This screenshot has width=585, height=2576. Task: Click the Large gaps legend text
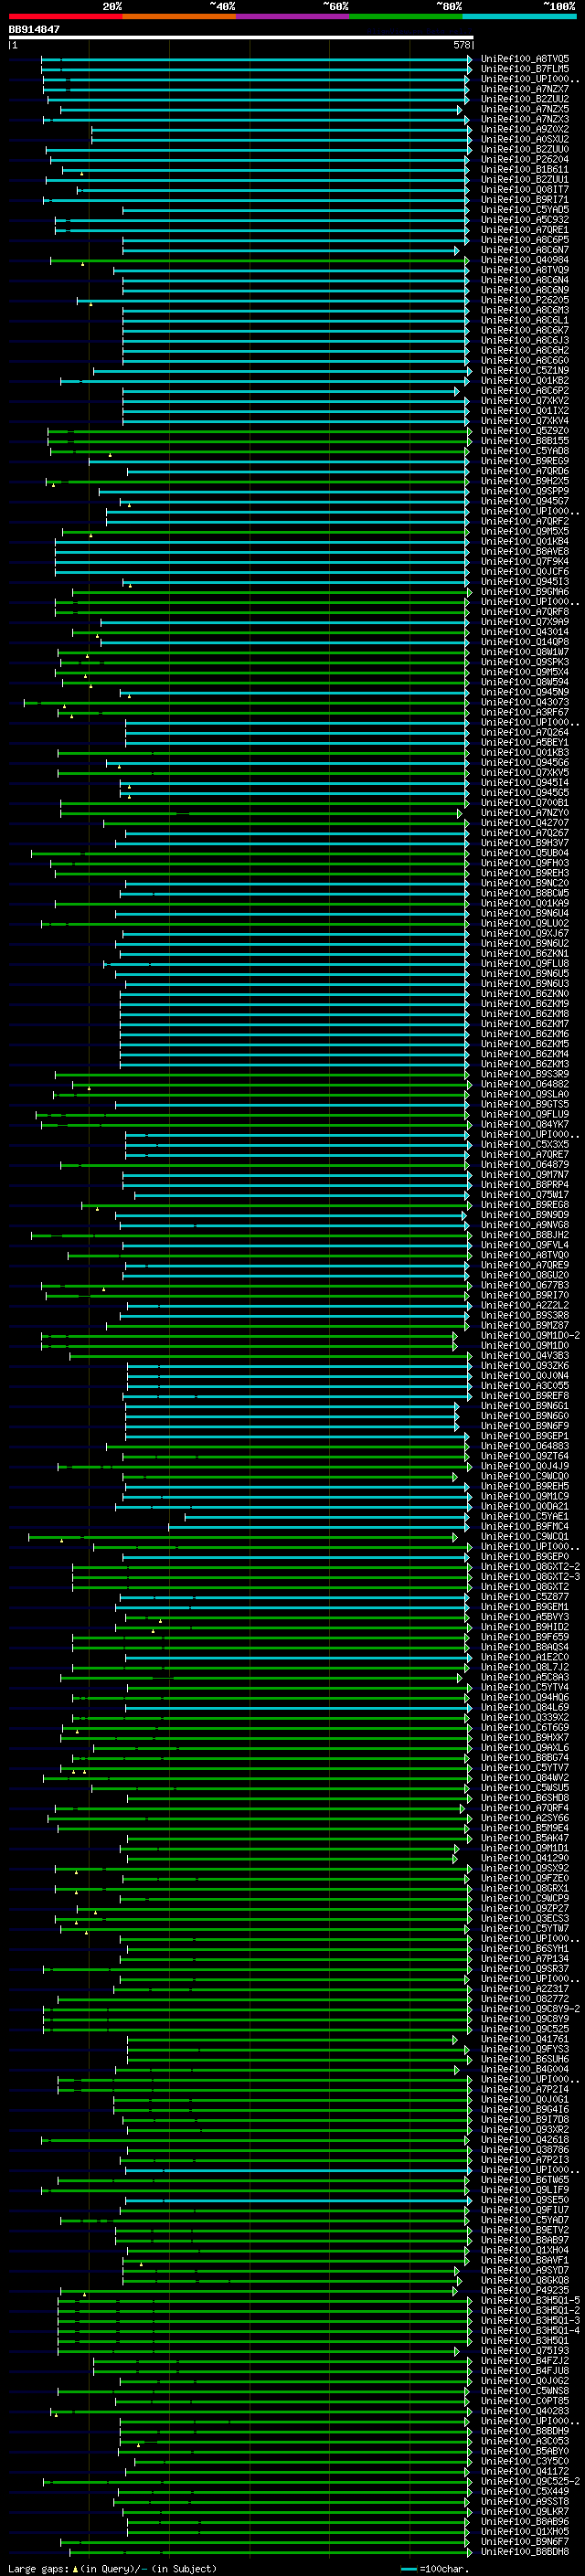click(39, 2568)
